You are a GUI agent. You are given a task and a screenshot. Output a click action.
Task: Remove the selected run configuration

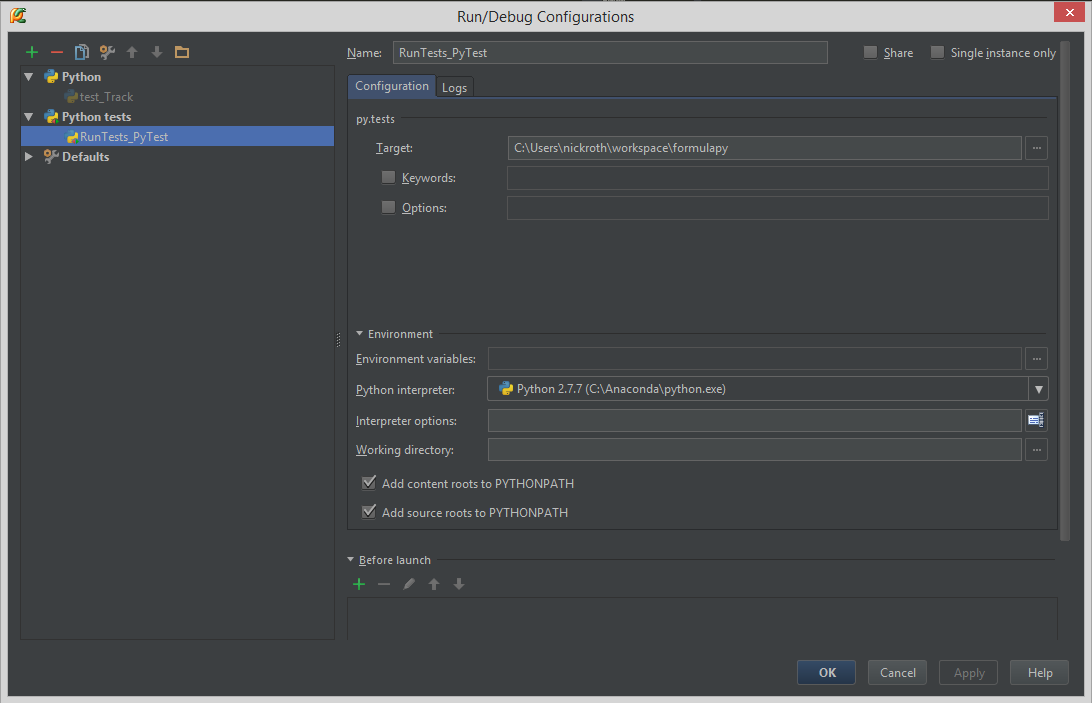[x=57, y=52]
